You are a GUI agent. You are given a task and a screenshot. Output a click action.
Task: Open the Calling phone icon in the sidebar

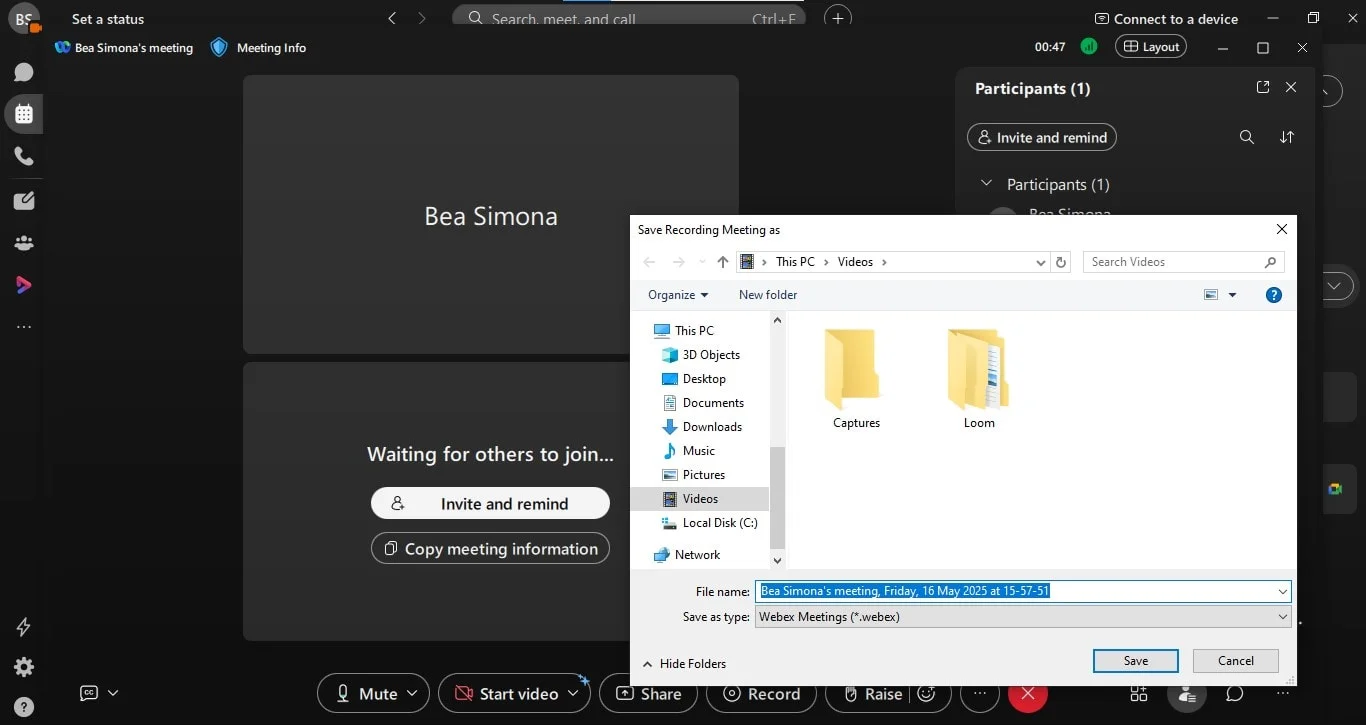click(x=24, y=156)
